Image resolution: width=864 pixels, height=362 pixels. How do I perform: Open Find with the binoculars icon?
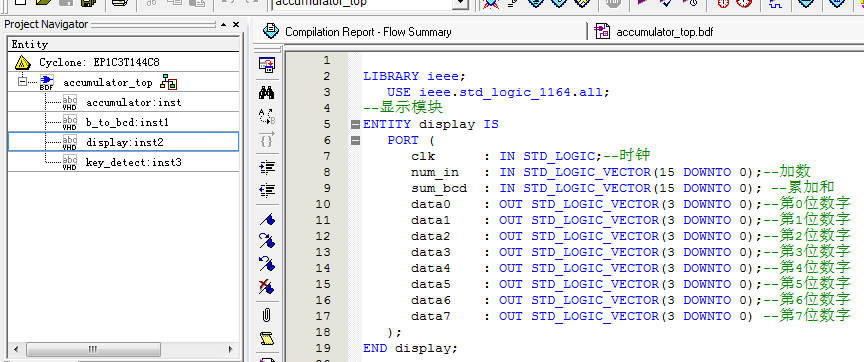pos(267,92)
